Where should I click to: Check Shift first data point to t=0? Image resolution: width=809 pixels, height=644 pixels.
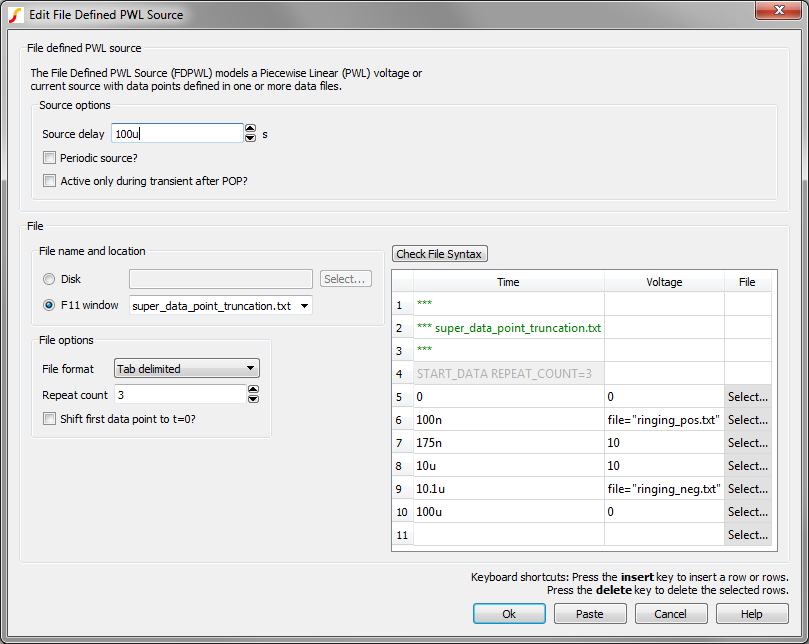click(50, 419)
